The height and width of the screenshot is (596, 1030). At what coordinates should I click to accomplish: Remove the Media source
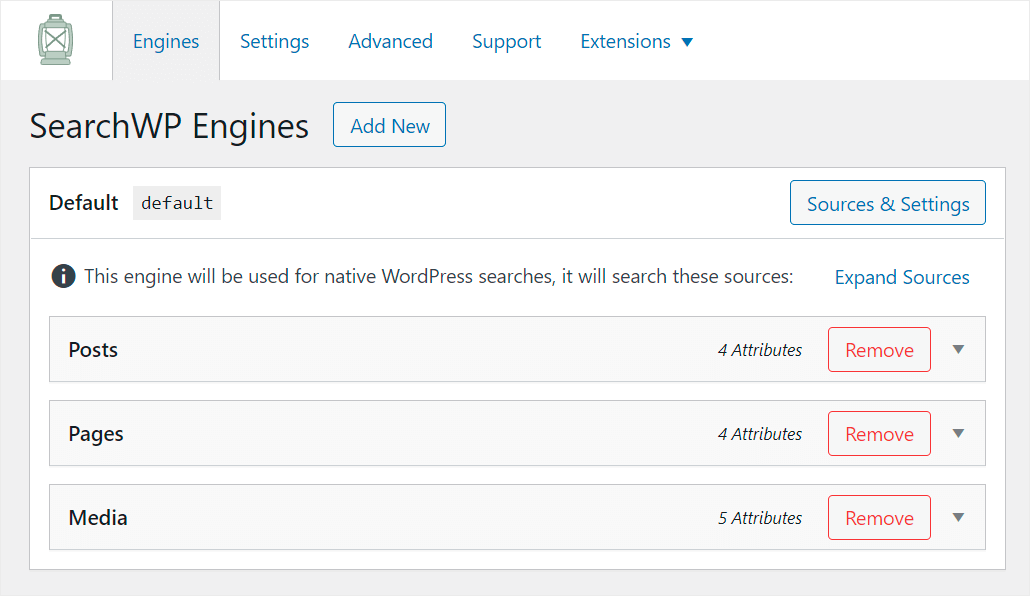click(879, 518)
